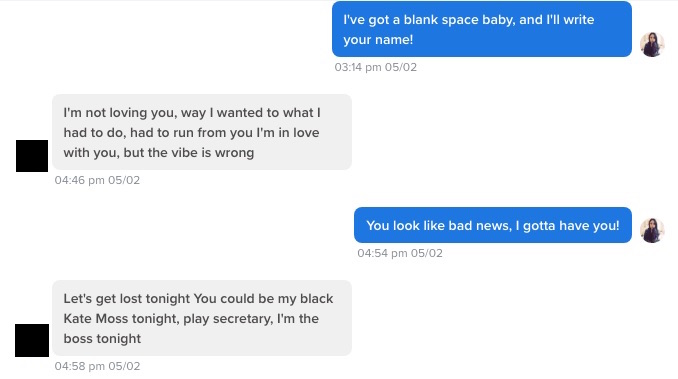Click the sender avatar beside the blank space message

(x=652, y=44)
